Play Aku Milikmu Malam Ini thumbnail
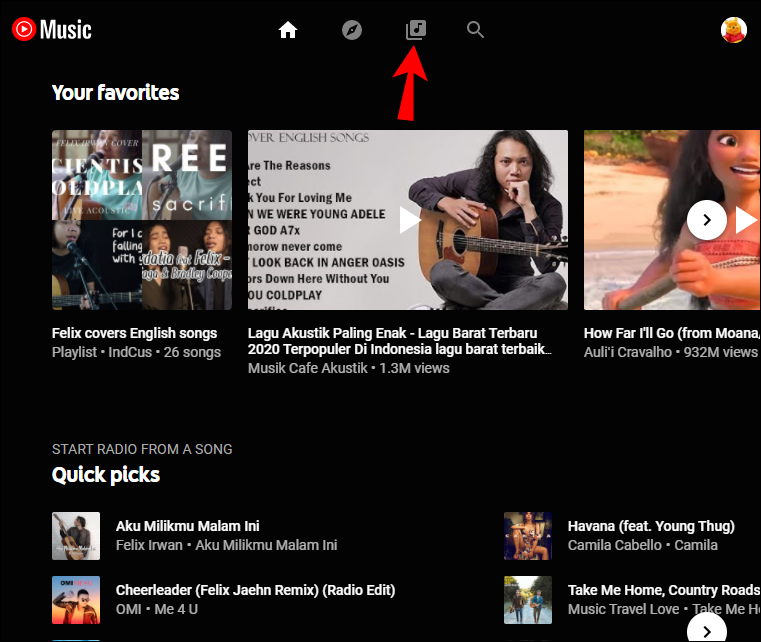 tap(76, 536)
